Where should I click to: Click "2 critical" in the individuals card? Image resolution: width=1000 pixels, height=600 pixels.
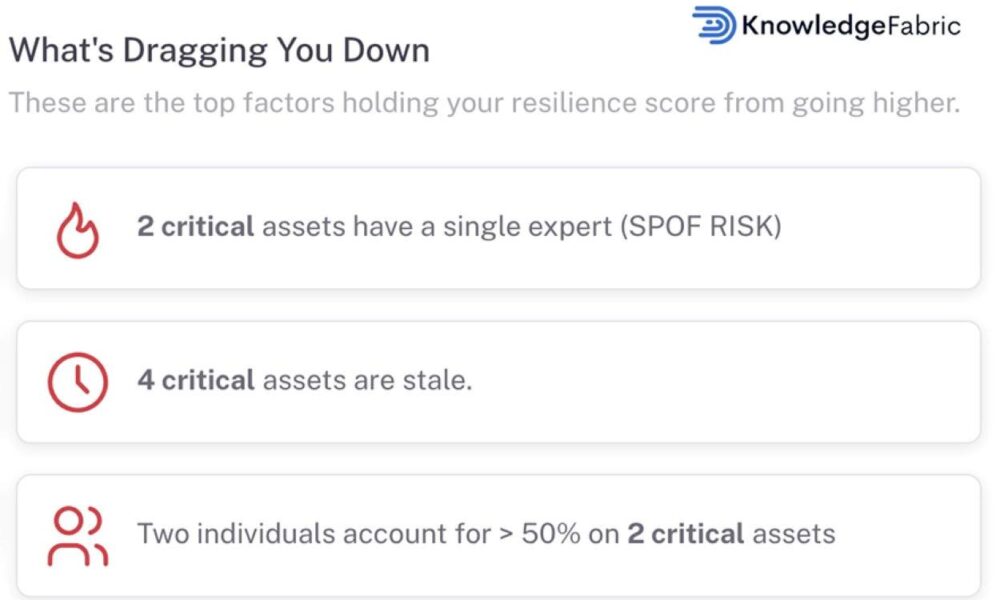tap(686, 534)
